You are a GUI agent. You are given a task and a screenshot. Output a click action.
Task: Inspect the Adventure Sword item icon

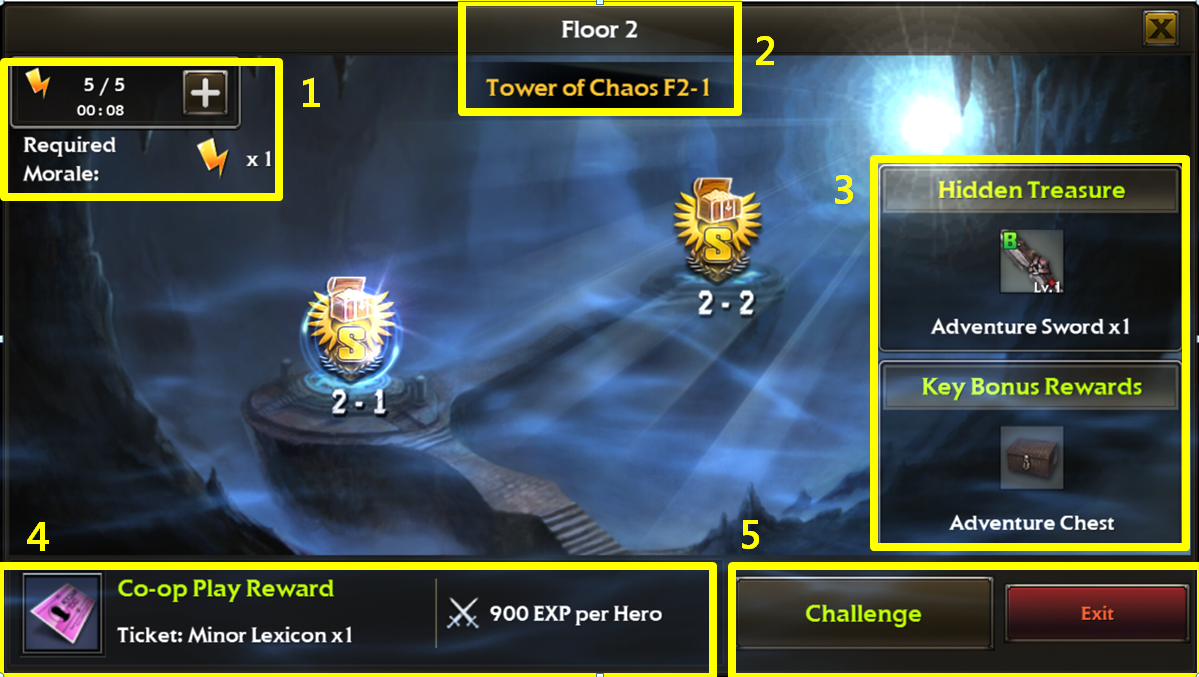[x=1032, y=262]
